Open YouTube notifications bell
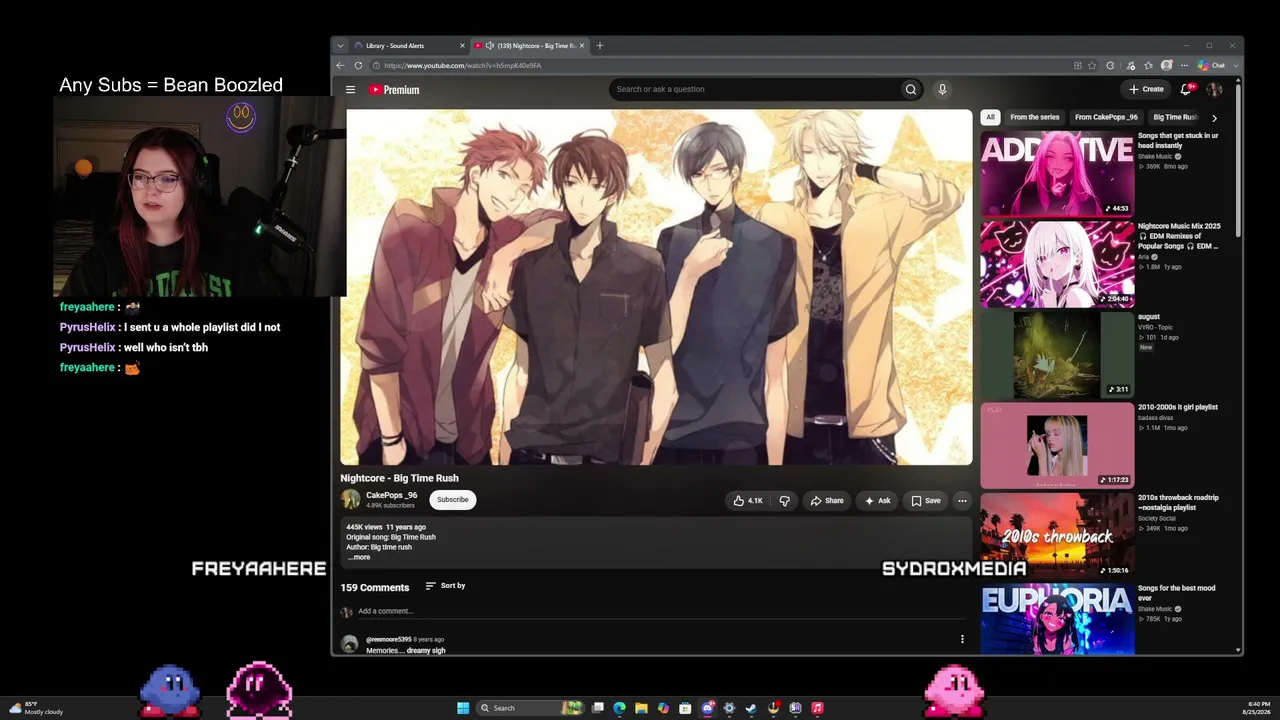Viewport: 1280px width, 720px height. (1186, 89)
